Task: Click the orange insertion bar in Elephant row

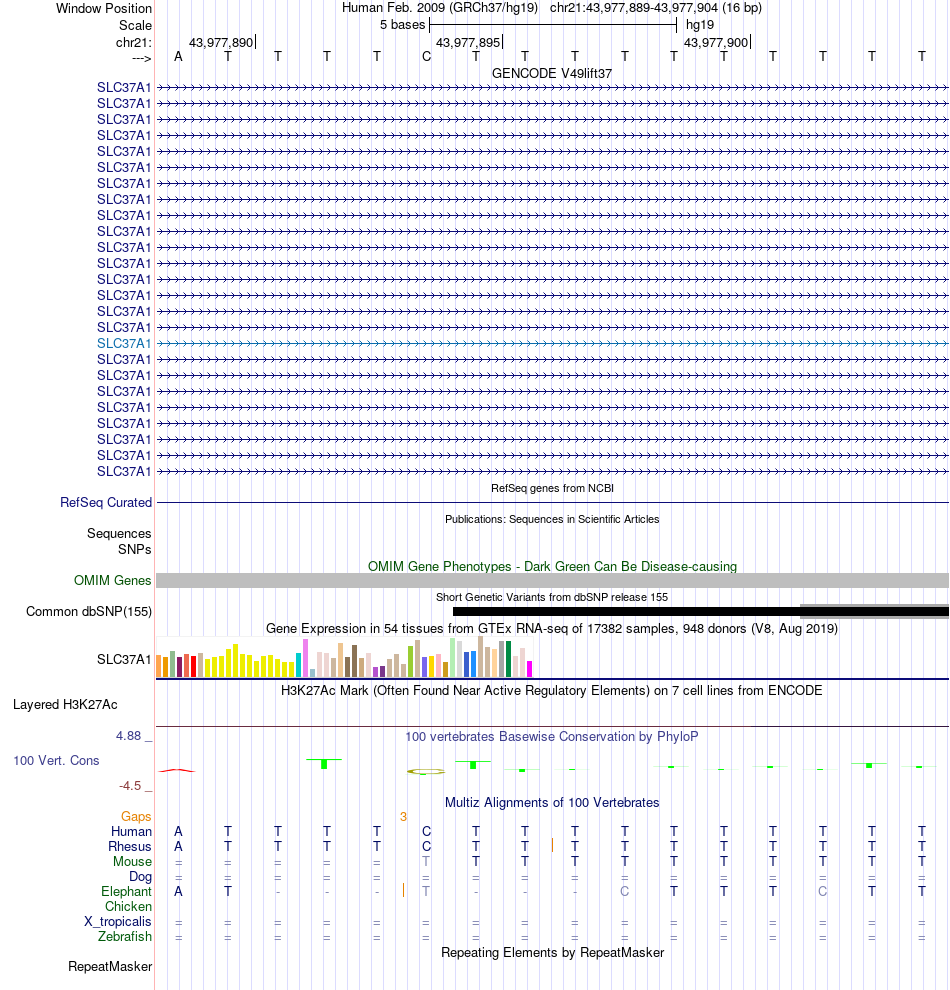Action: coord(403,890)
